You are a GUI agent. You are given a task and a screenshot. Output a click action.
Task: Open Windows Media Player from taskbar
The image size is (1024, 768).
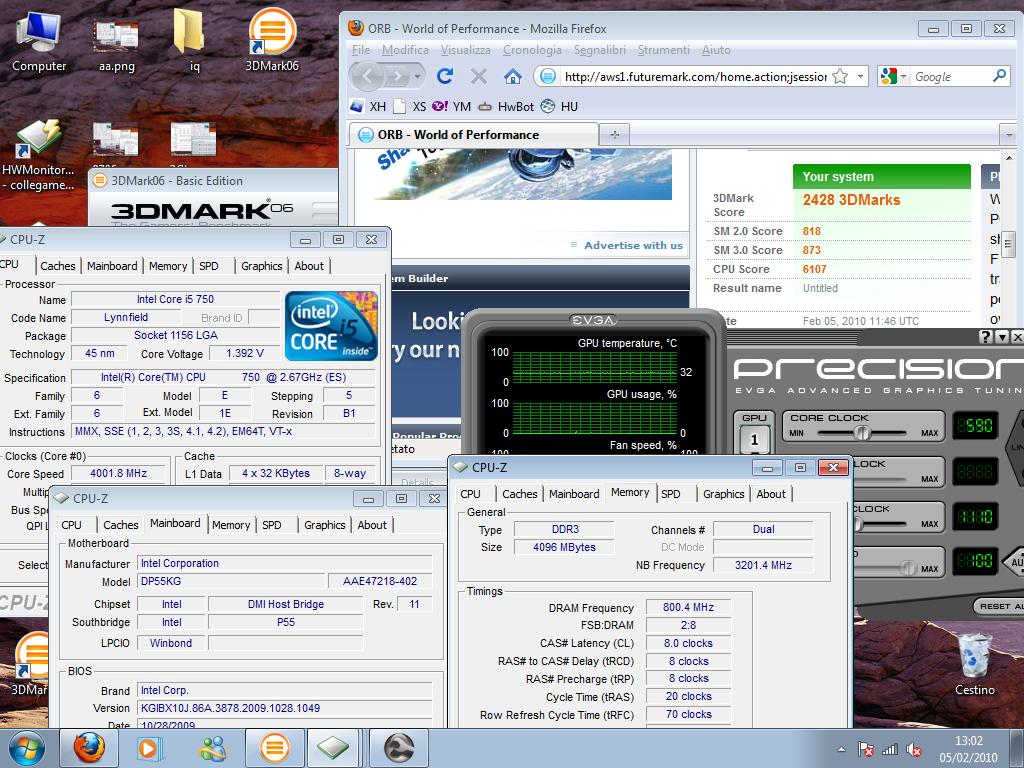tap(149, 748)
